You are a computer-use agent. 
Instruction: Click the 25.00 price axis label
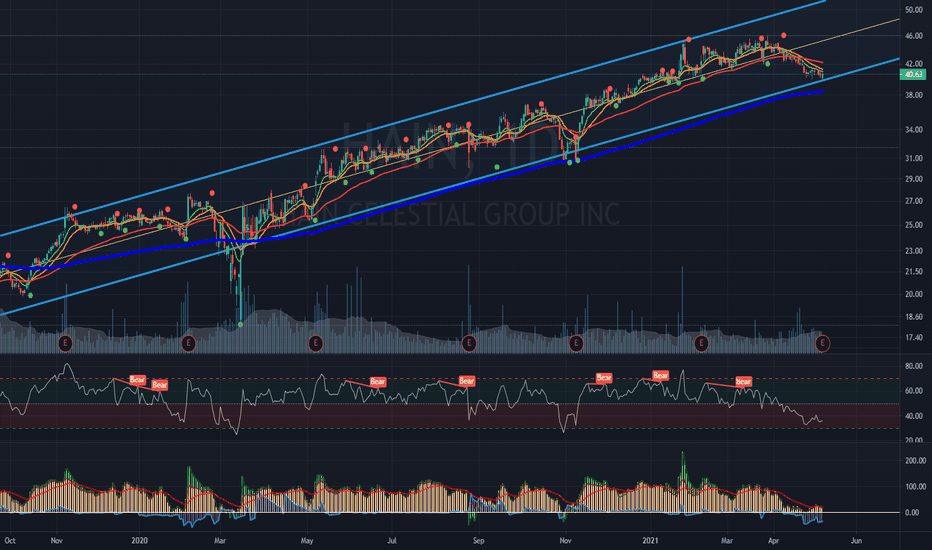point(913,225)
